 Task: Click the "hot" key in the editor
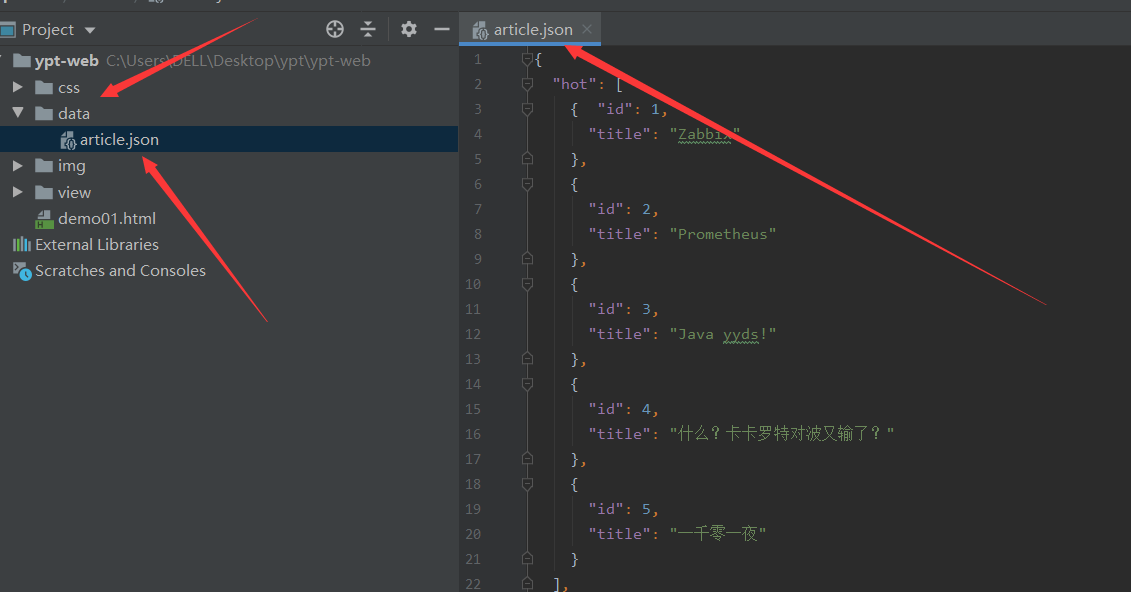pyautogui.click(x=574, y=84)
